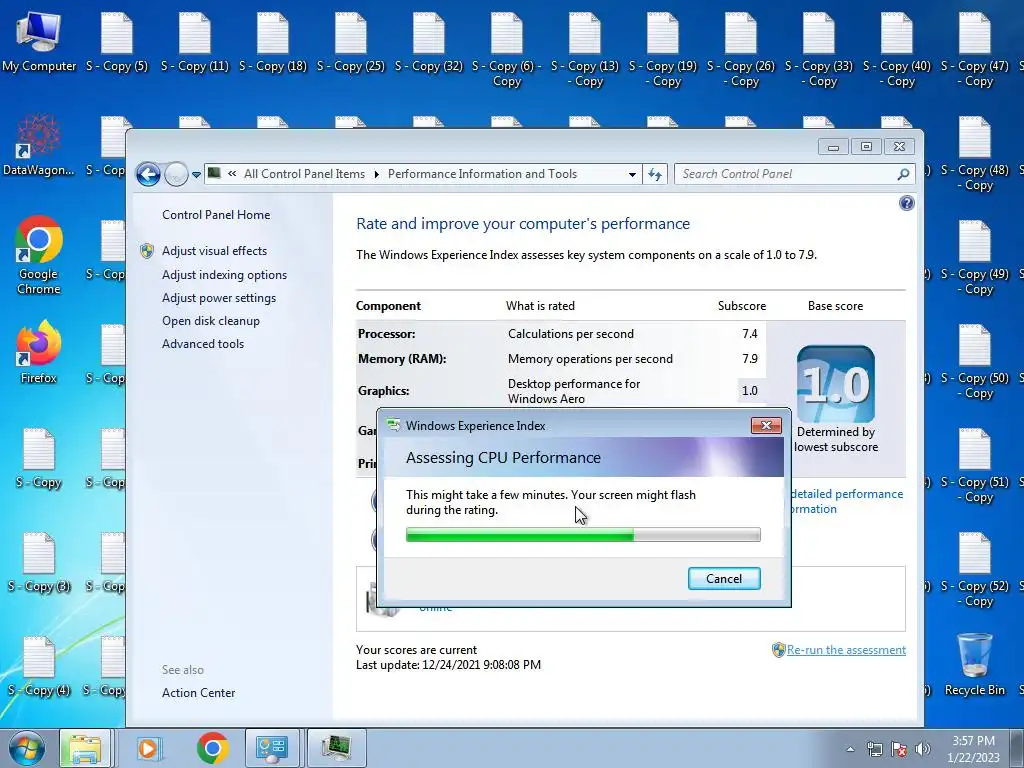Viewport: 1024px width, 768px height.
Task: Select the S - Copy (3) file
Action: 39,562
